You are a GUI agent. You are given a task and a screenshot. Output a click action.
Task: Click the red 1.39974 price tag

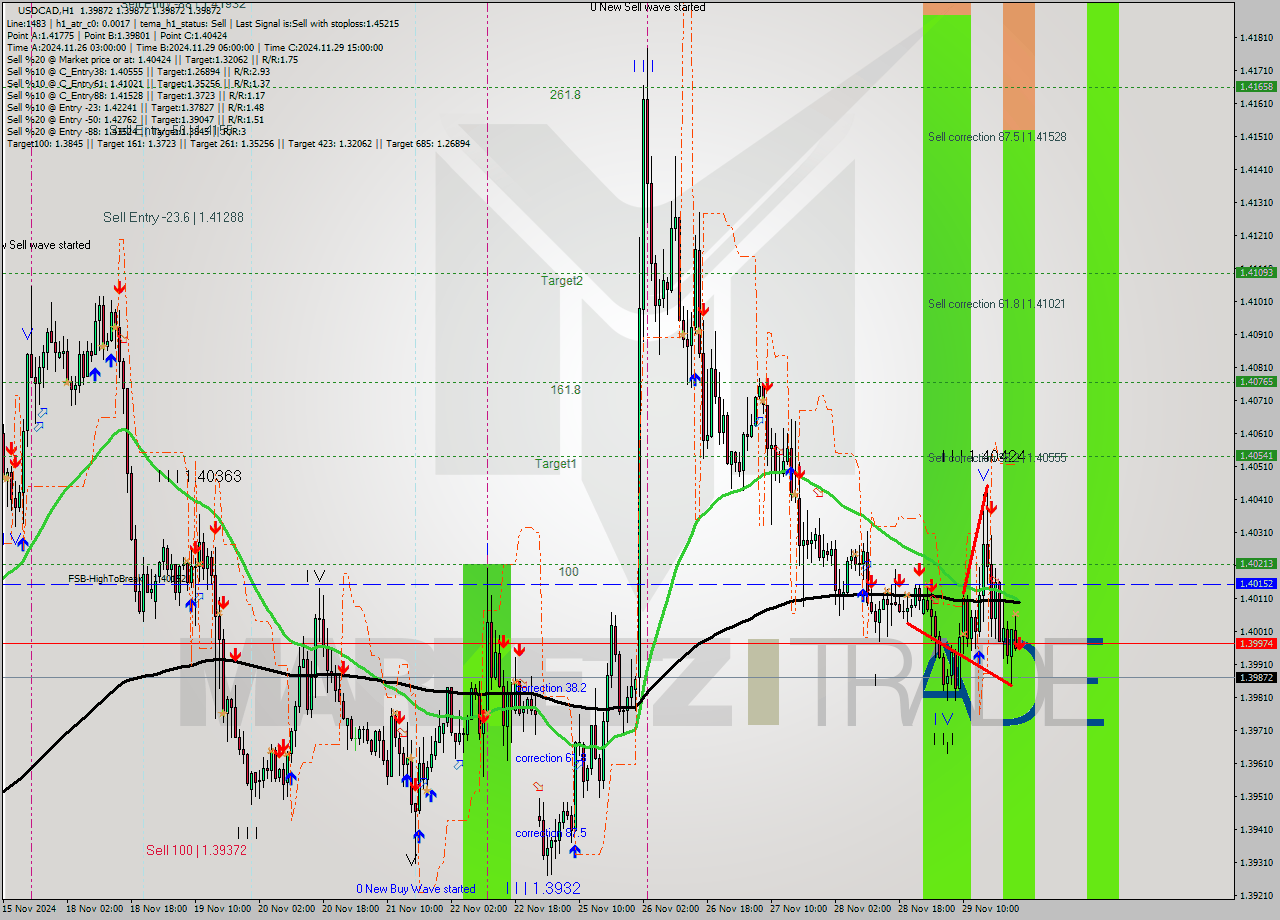pyautogui.click(x=1256, y=643)
